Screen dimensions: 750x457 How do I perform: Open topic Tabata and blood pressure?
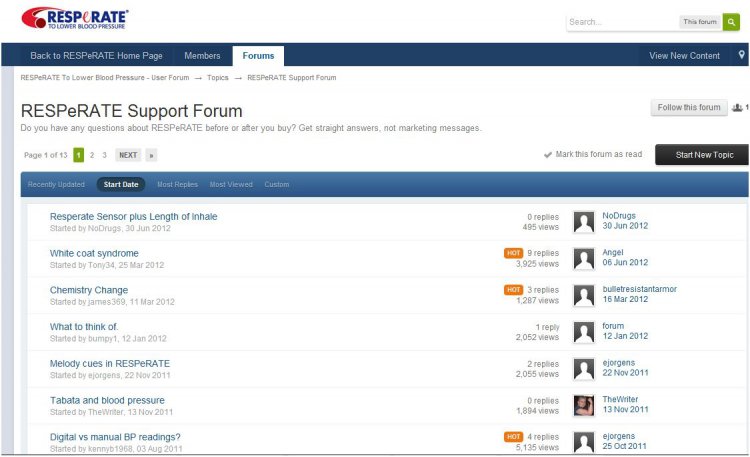coord(107,400)
